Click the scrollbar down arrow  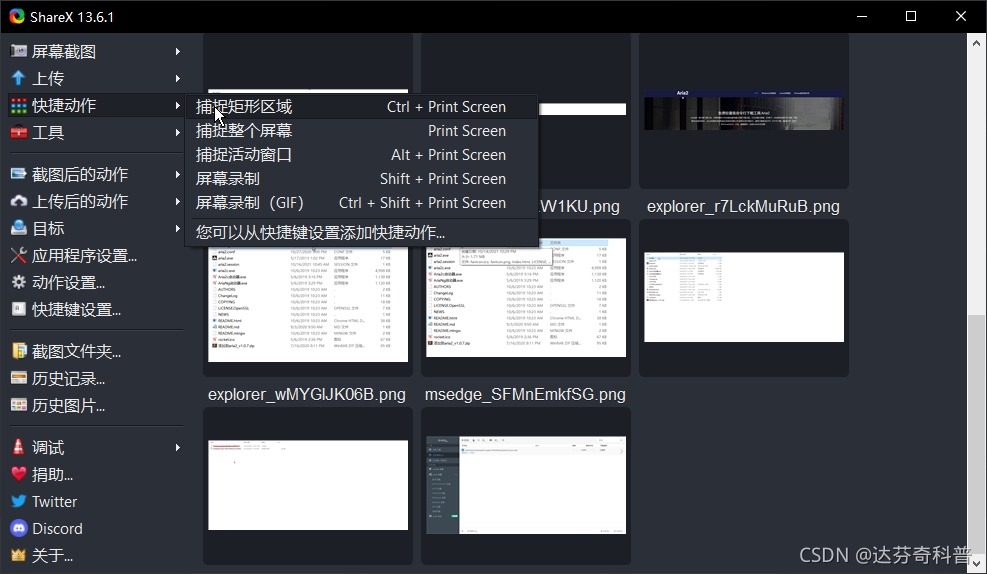976,563
